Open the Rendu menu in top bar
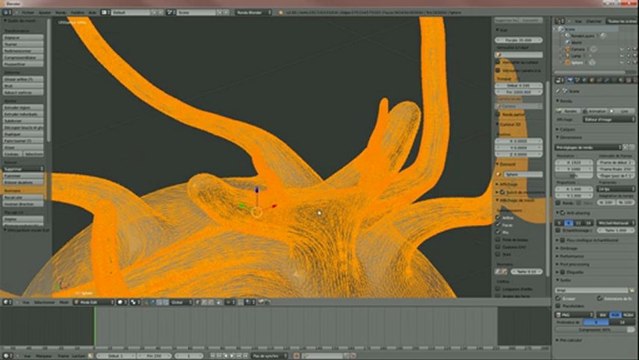The width and height of the screenshot is (639, 360). click(x=60, y=13)
